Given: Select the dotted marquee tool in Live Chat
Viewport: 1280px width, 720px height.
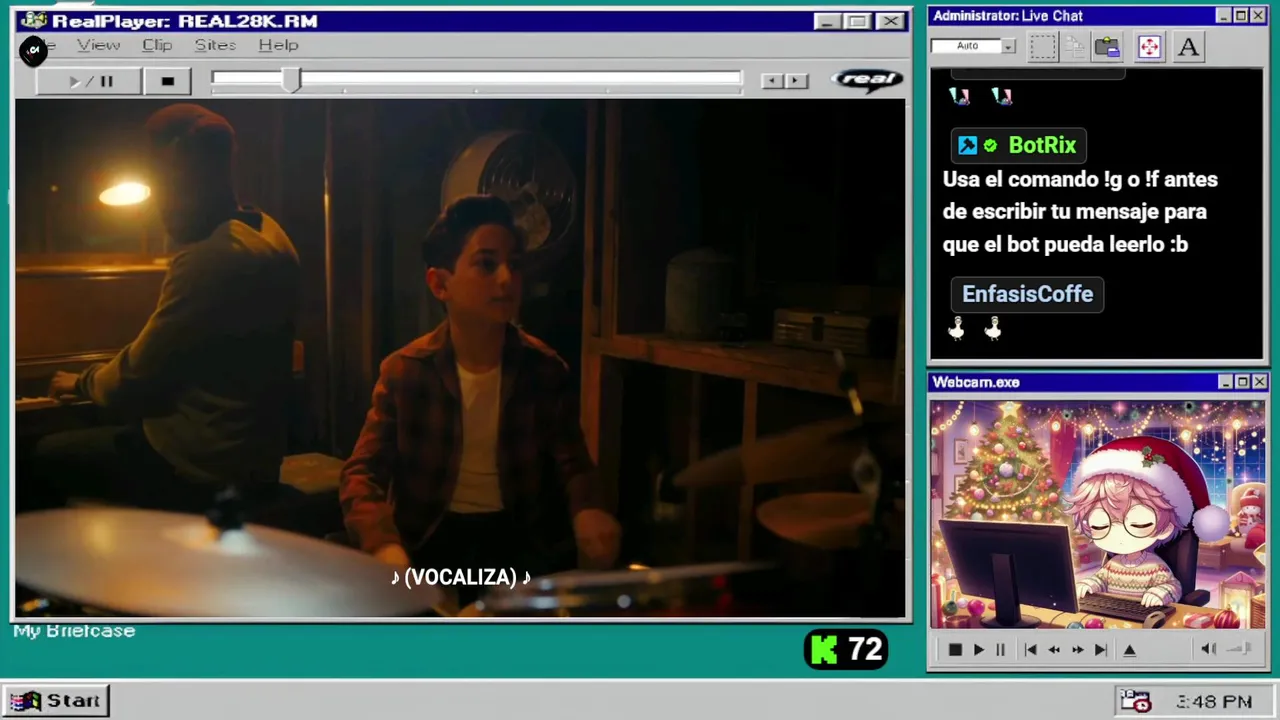Looking at the screenshot, I should 1043,47.
